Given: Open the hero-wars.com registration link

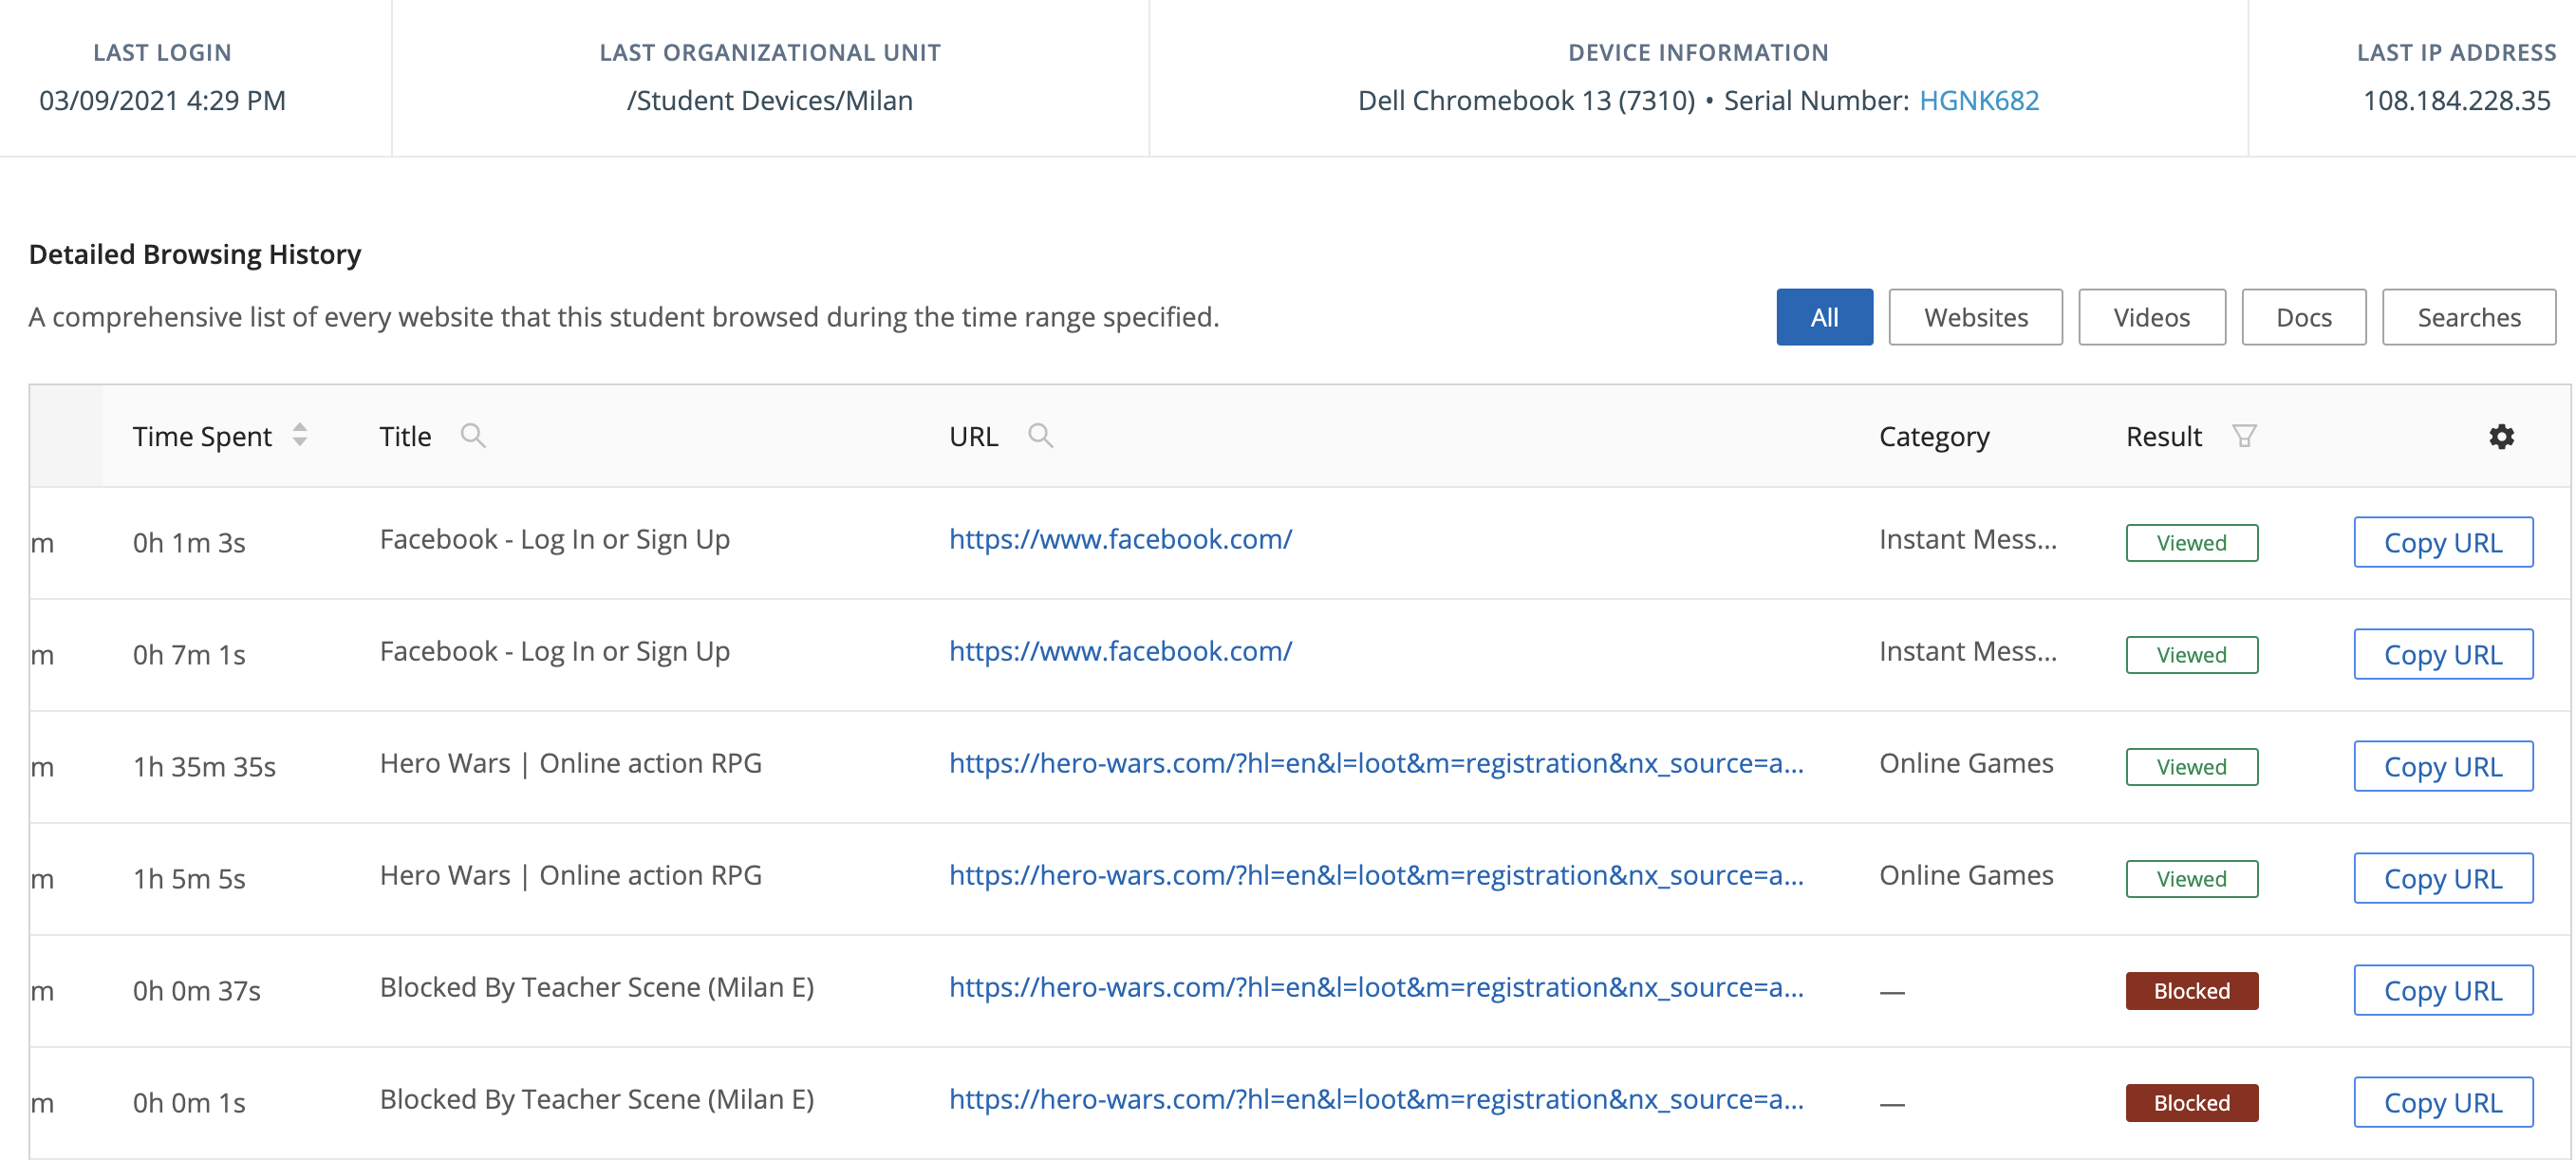Looking at the screenshot, I should coord(1376,765).
